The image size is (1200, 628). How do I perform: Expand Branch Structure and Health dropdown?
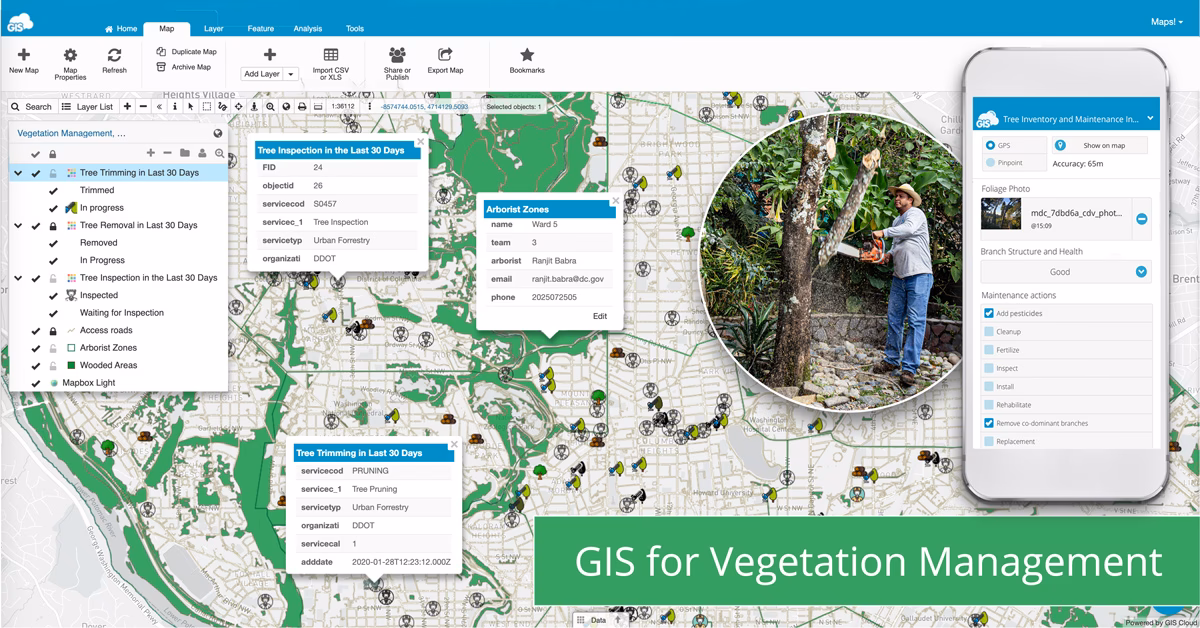click(x=1141, y=271)
